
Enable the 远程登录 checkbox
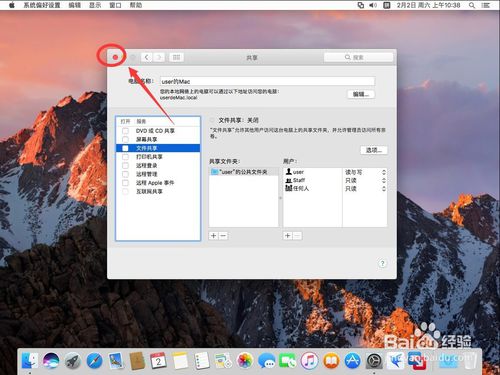click(x=125, y=165)
